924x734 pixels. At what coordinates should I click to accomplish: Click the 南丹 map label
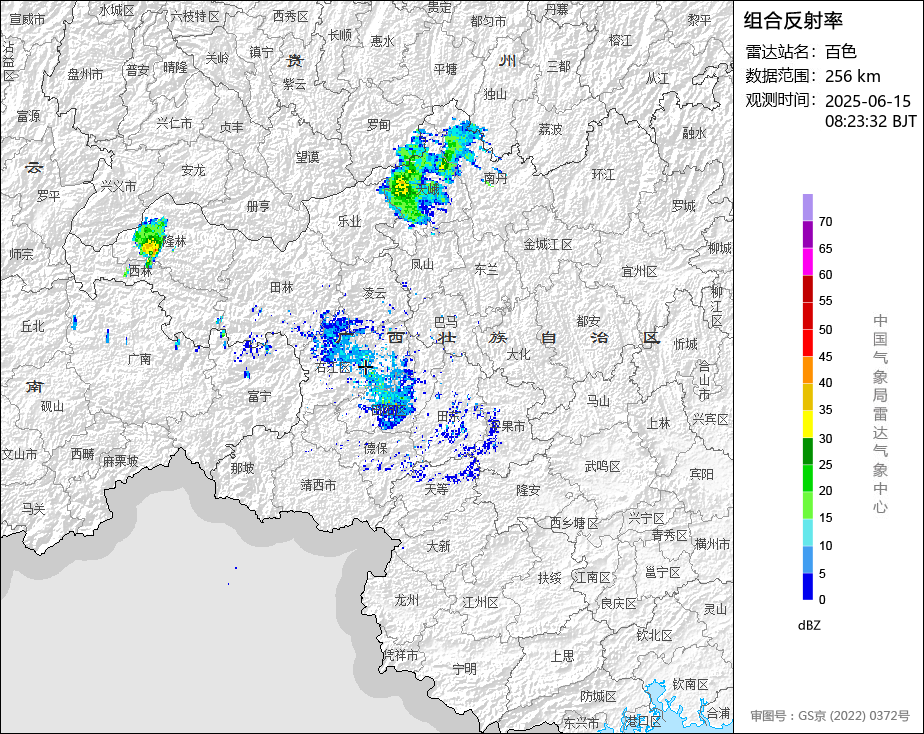click(x=495, y=178)
